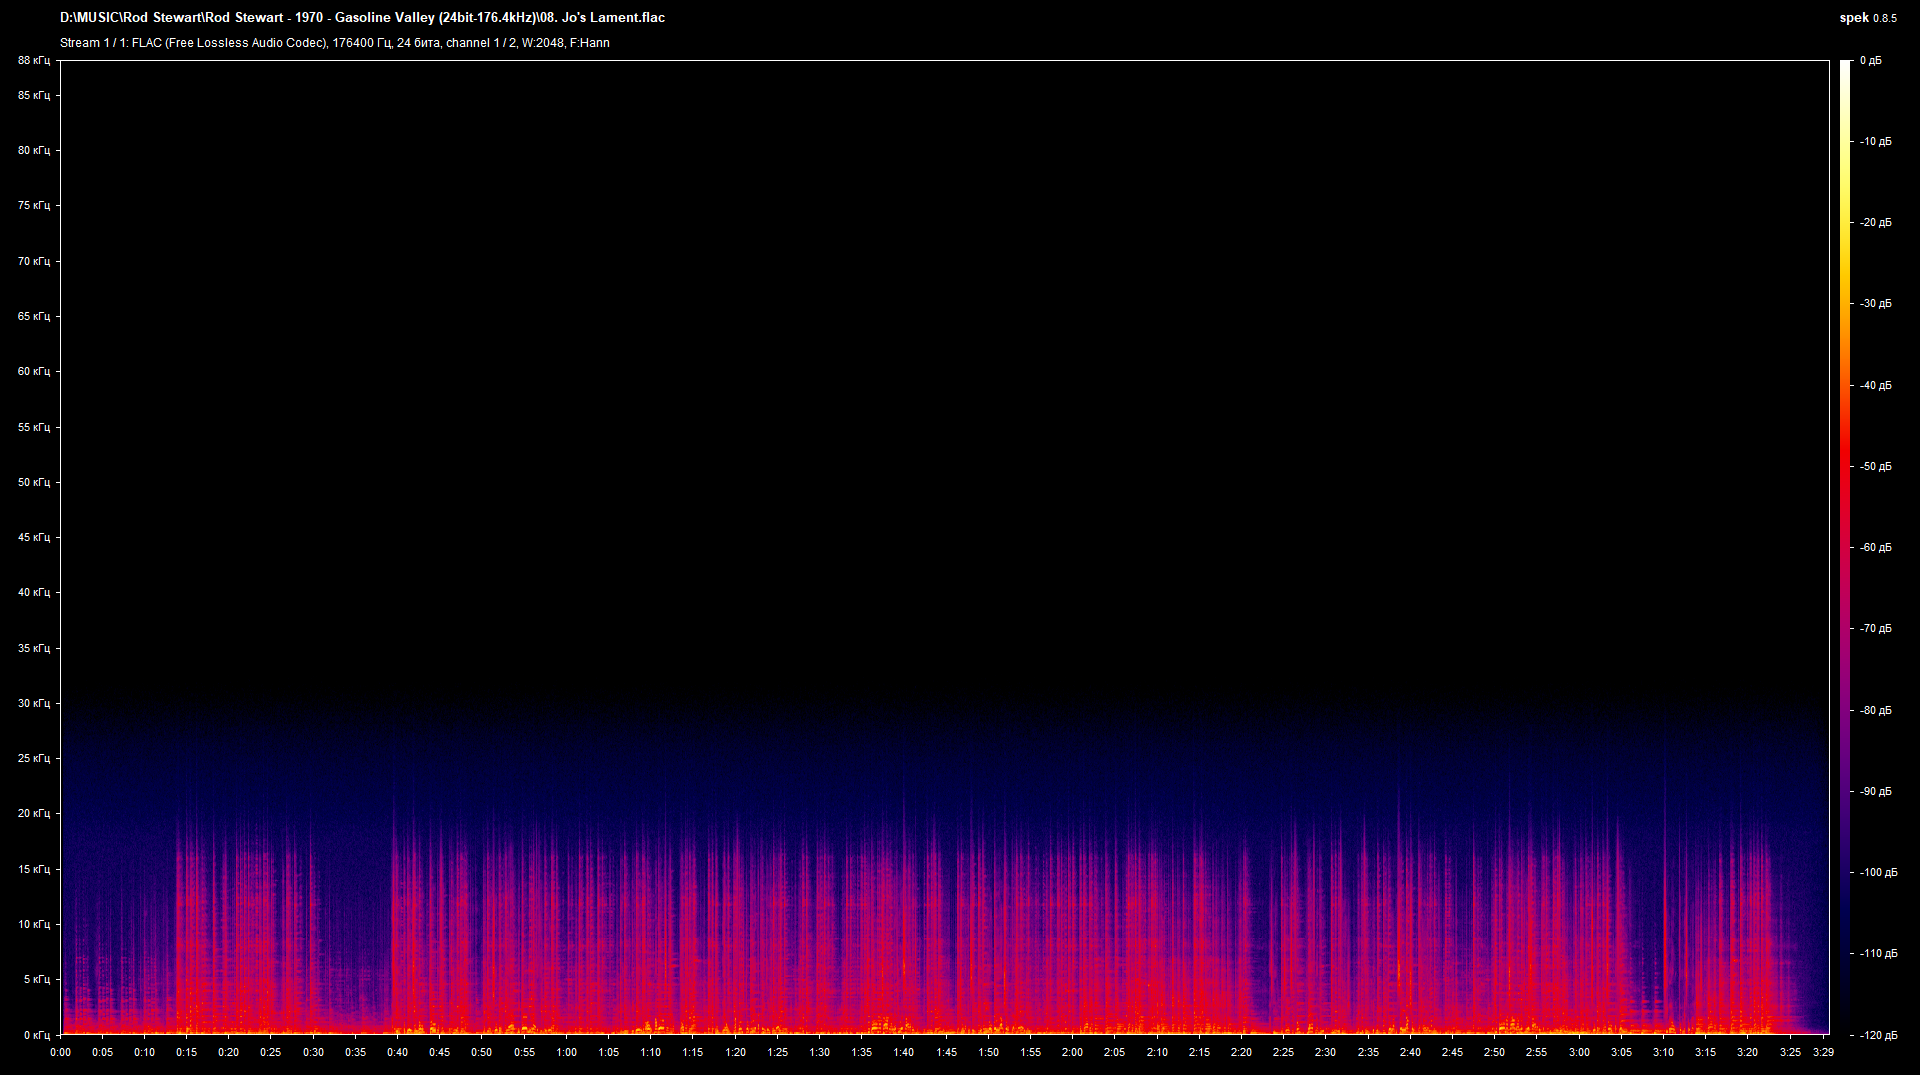Click the 0 кГц frequency axis label
1920x1075 pixels.
pyautogui.click(x=36, y=1035)
